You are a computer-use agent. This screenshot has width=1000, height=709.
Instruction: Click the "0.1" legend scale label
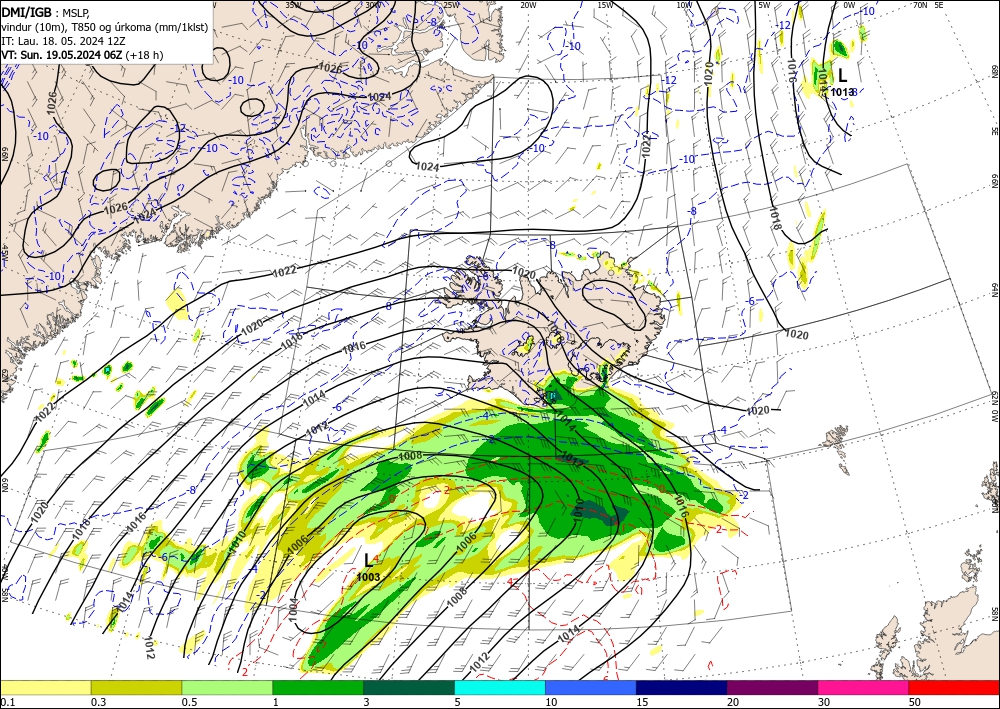(6, 702)
